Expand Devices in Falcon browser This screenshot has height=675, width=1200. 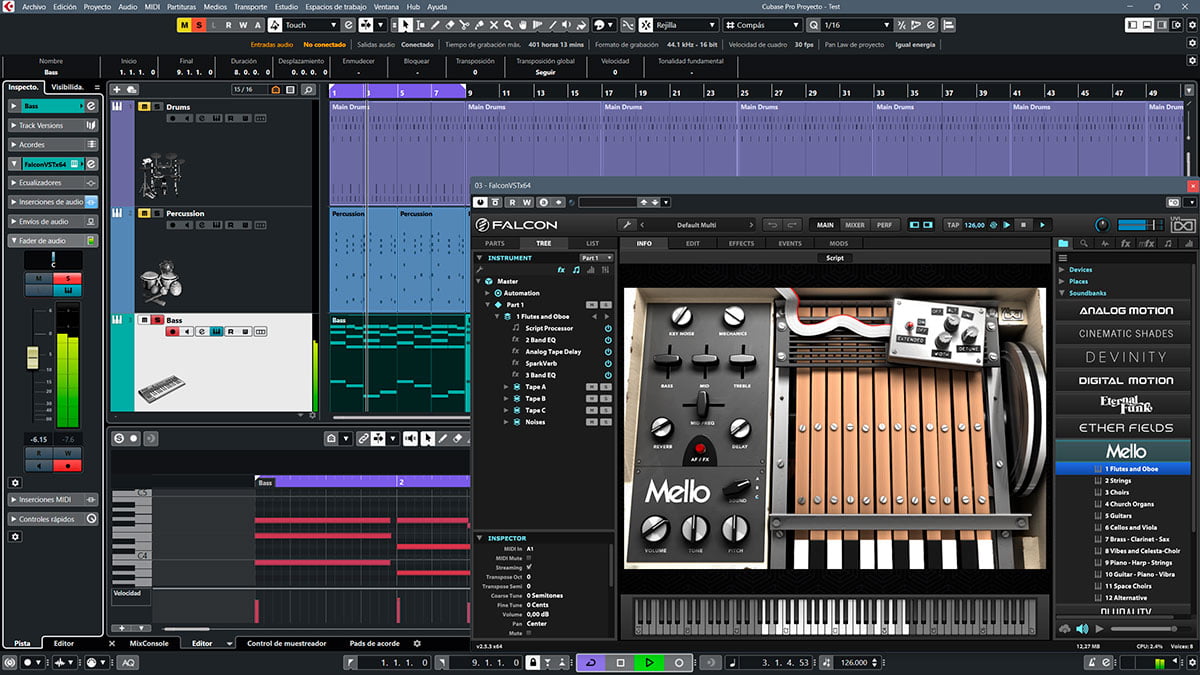click(1062, 269)
